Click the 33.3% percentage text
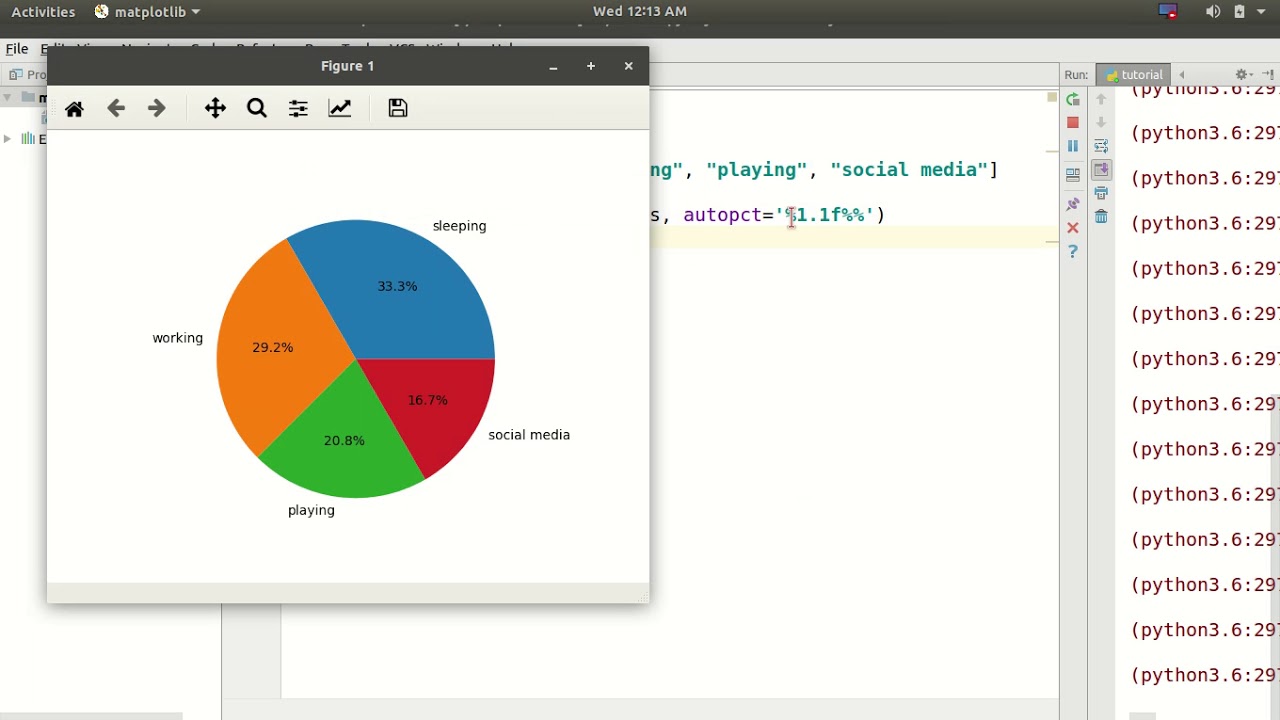Image resolution: width=1280 pixels, height=720 pixels. 397,286
